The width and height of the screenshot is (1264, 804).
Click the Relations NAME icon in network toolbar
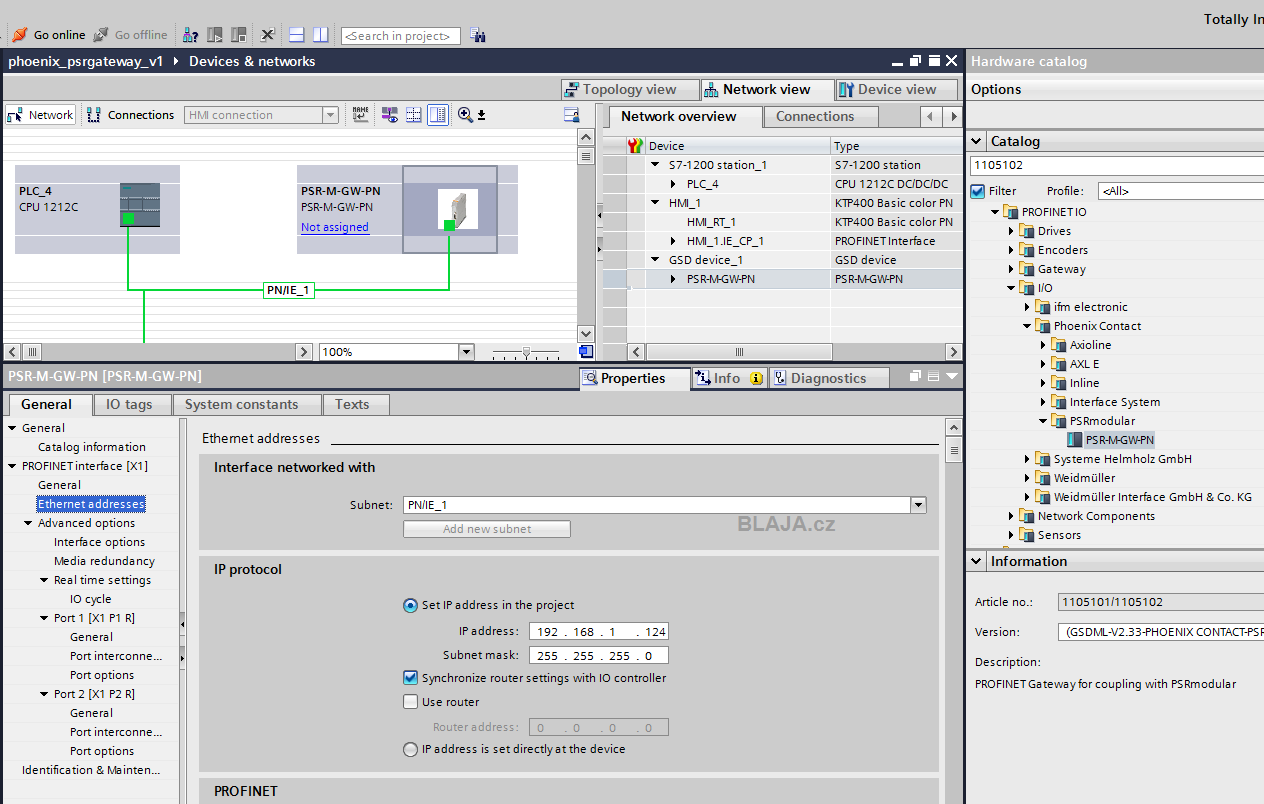point(361,115)
